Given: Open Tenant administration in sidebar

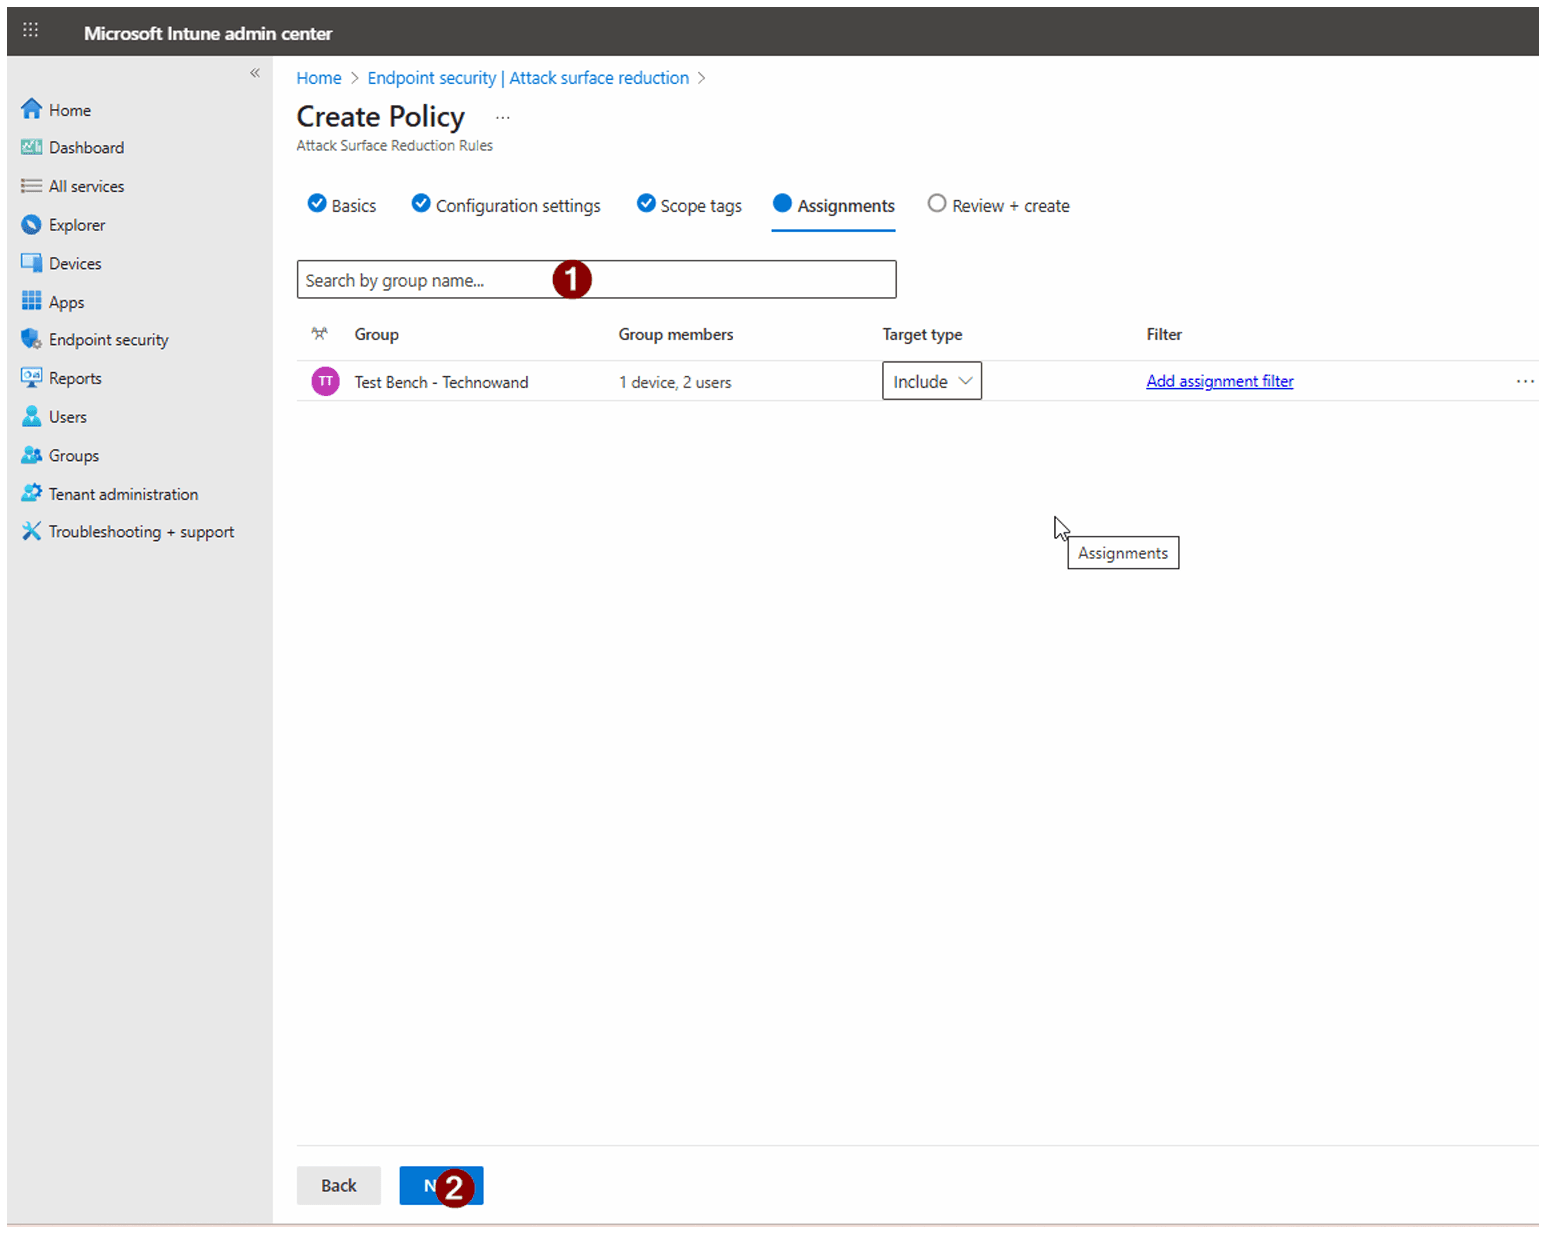Looking at the screenshot, I should click(x=124, y=494).
